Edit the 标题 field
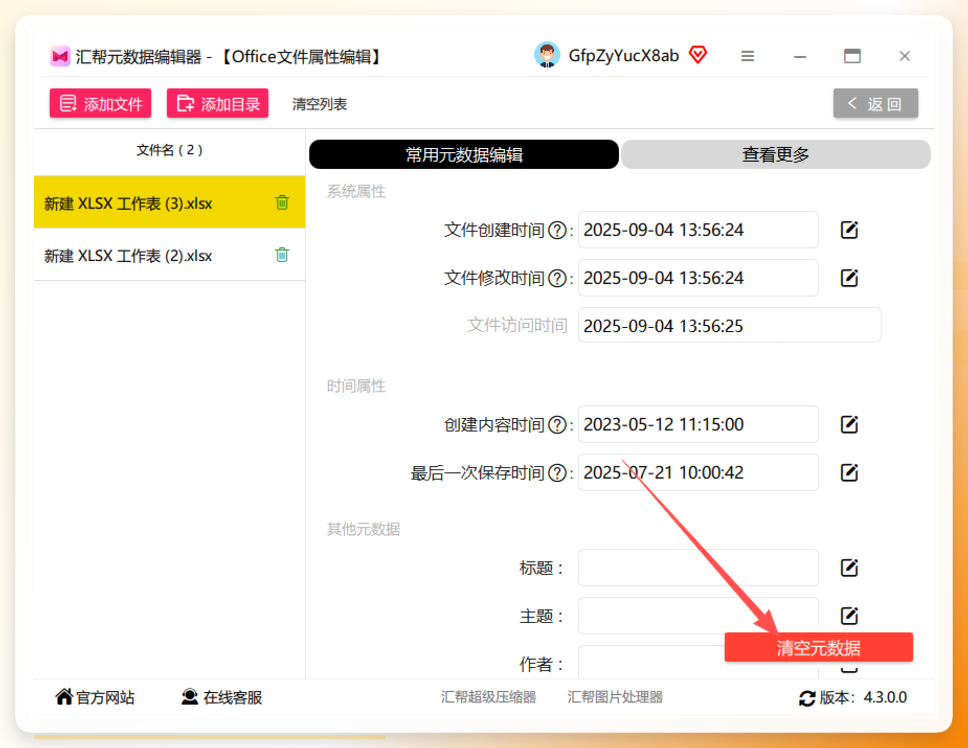Screen dimensions: 968x748 (x=849, y=568)
